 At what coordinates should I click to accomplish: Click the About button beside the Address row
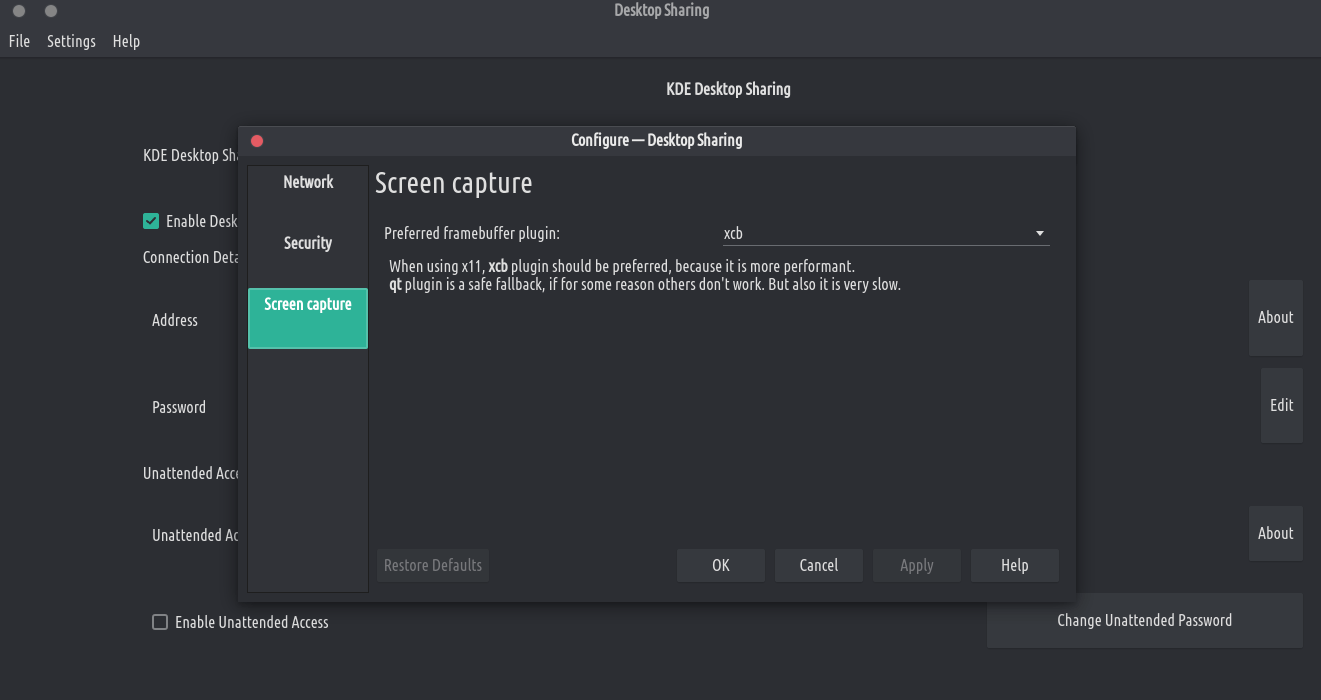[x=1275, y=318]
